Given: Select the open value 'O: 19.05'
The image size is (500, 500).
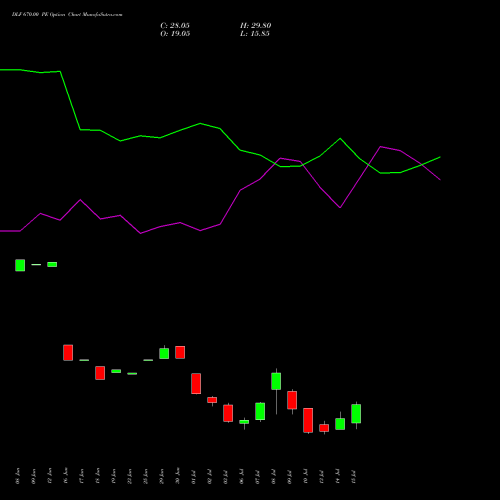Looking at the screenshot, I should point(175,34).
